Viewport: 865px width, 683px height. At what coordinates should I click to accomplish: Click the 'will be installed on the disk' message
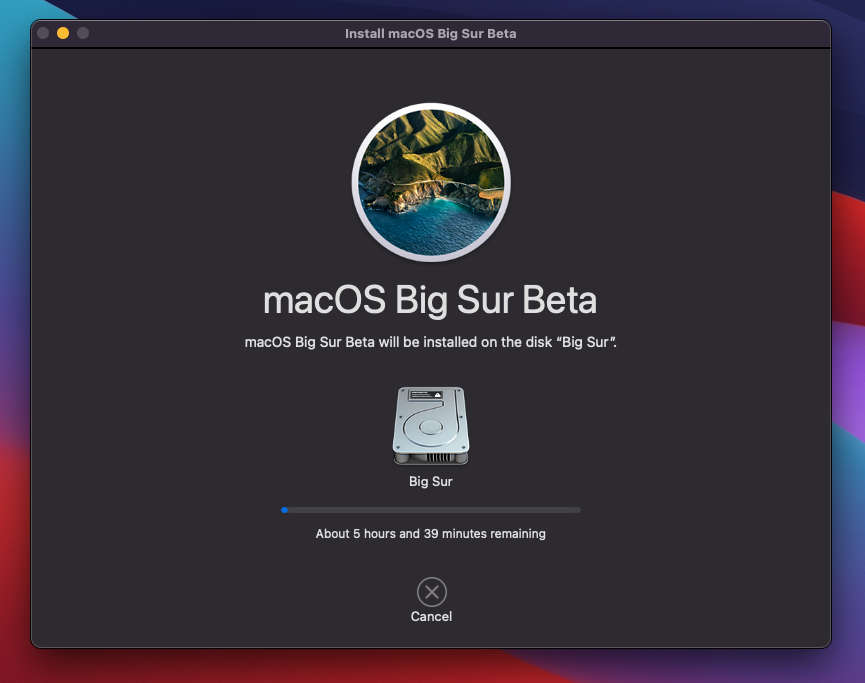(431, 342)
